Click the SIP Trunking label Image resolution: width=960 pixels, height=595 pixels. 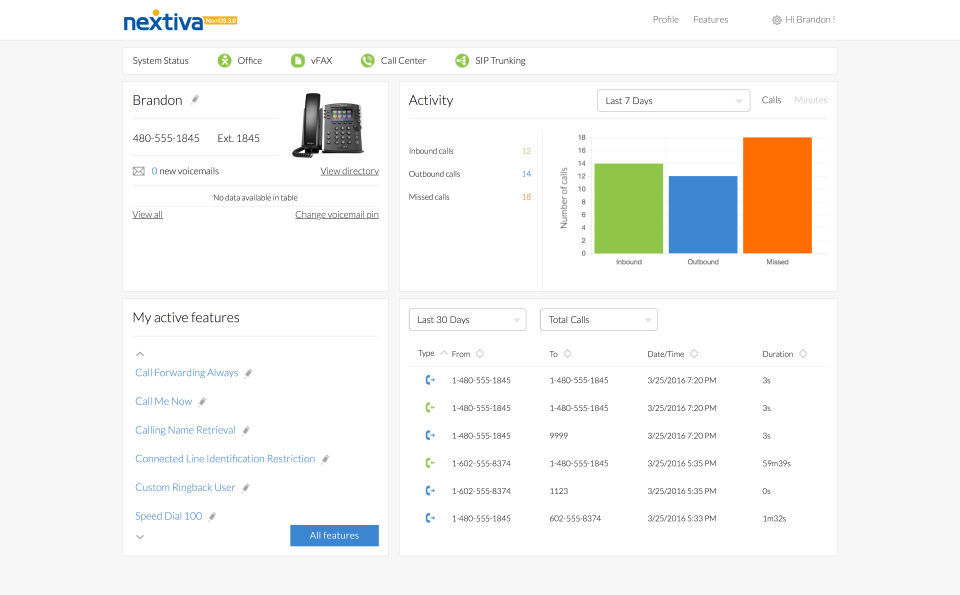[x=500, y=61]
